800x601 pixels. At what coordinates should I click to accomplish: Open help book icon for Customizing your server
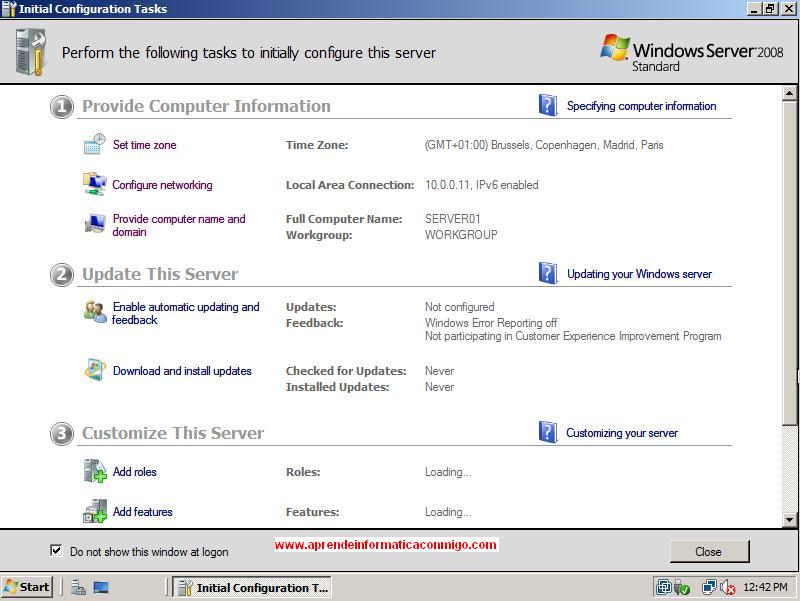pyautogui.click(x=548, y=432)
